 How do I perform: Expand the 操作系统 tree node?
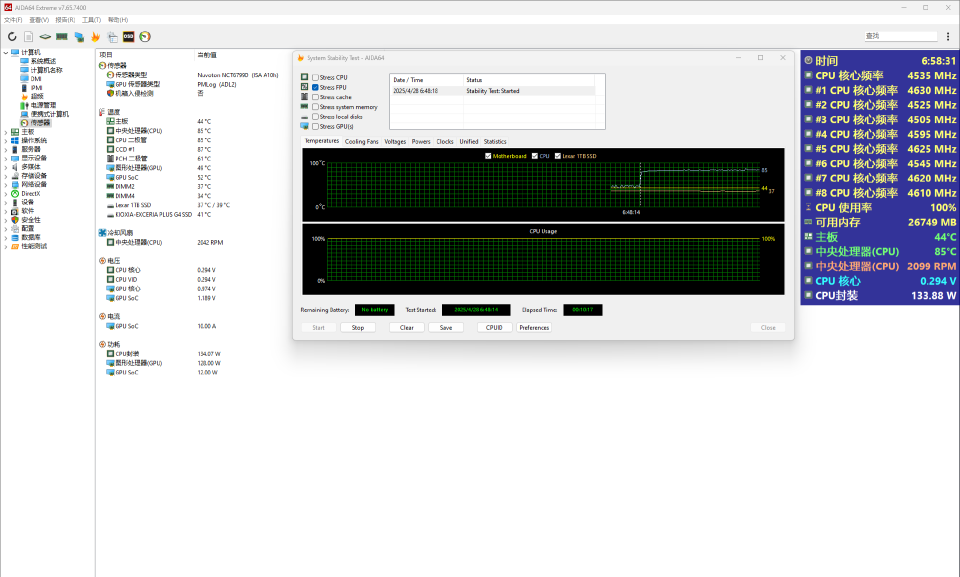pyautogui.click(x=6, y=140)
